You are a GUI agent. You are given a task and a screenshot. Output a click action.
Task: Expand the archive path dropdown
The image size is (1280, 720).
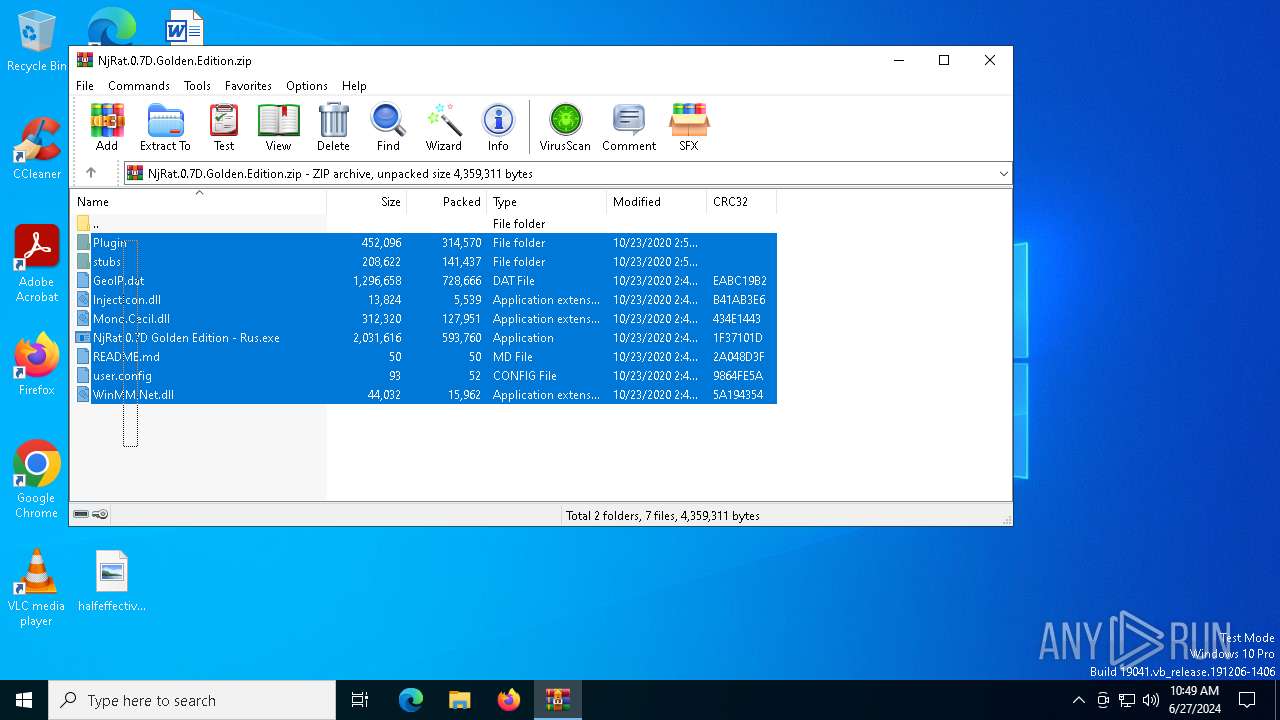1003,174
